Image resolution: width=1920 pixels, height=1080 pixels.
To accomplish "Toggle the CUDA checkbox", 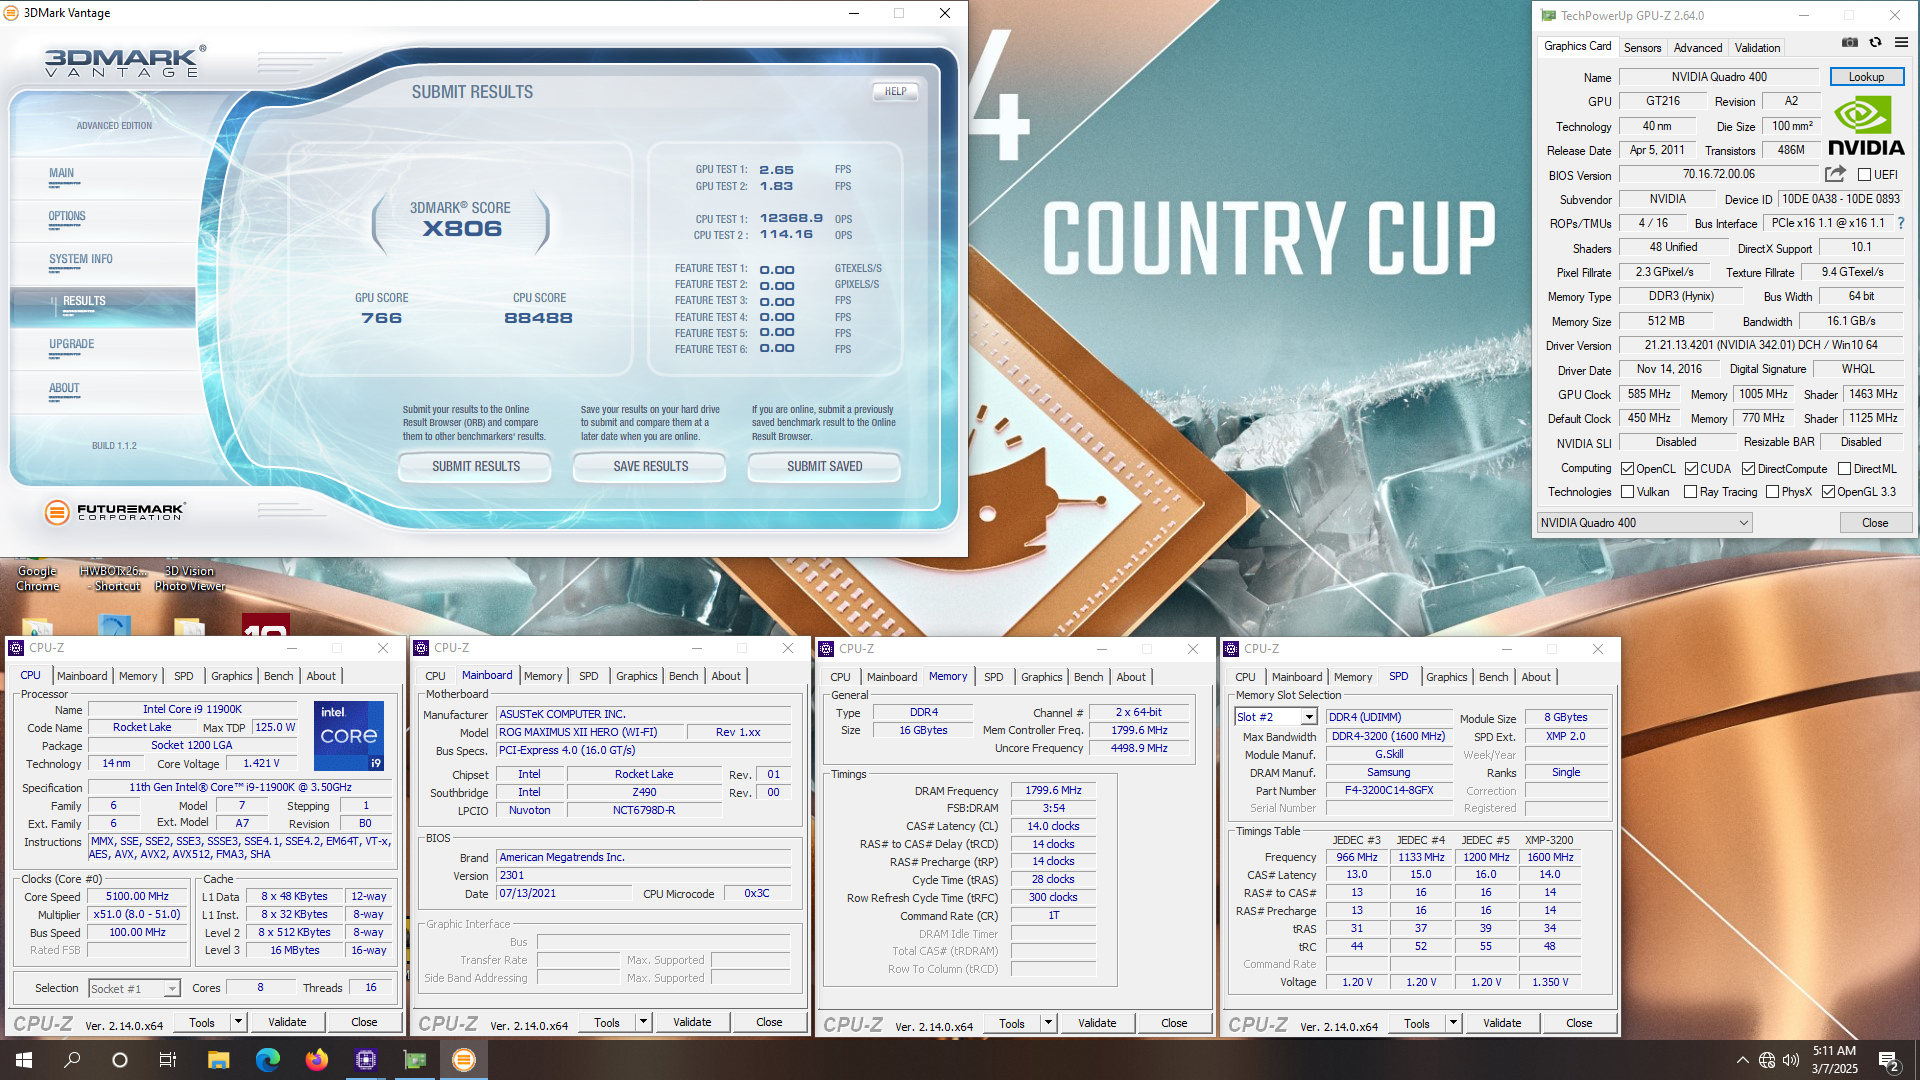I will click(x=1691, y=468).
